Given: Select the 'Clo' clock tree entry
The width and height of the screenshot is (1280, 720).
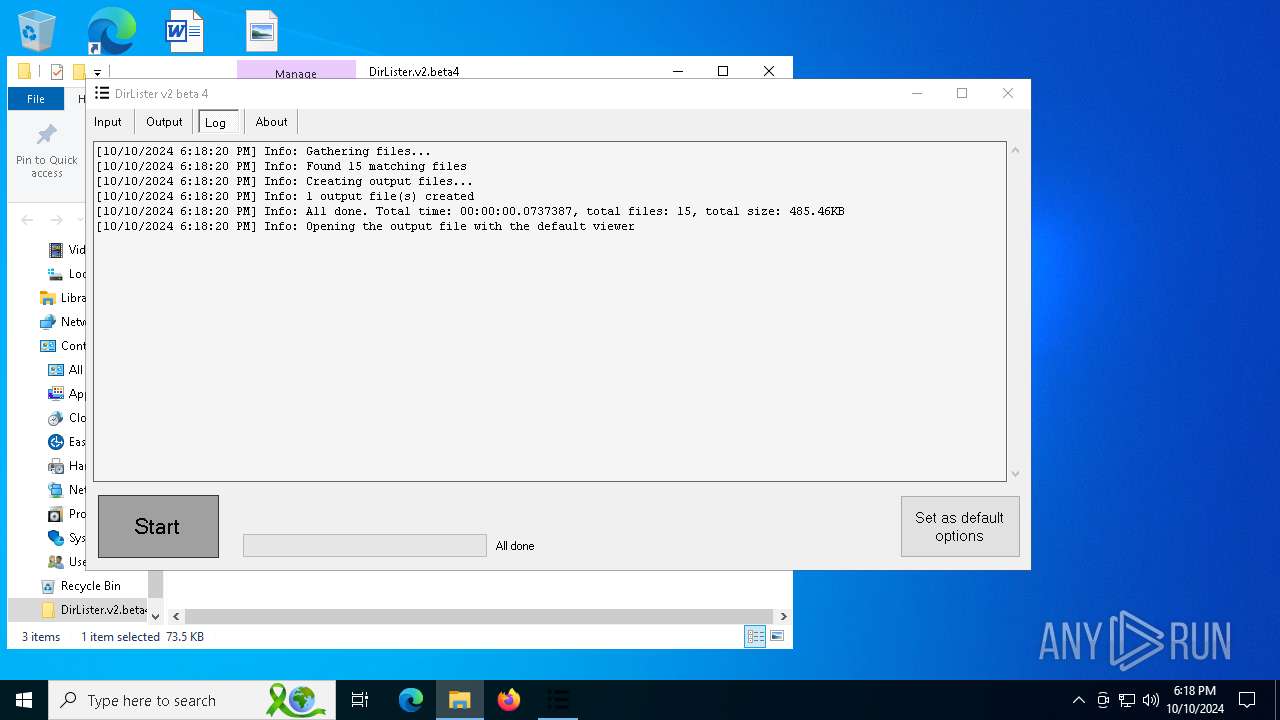Looking at the screenshot, I should pos(66,418).
